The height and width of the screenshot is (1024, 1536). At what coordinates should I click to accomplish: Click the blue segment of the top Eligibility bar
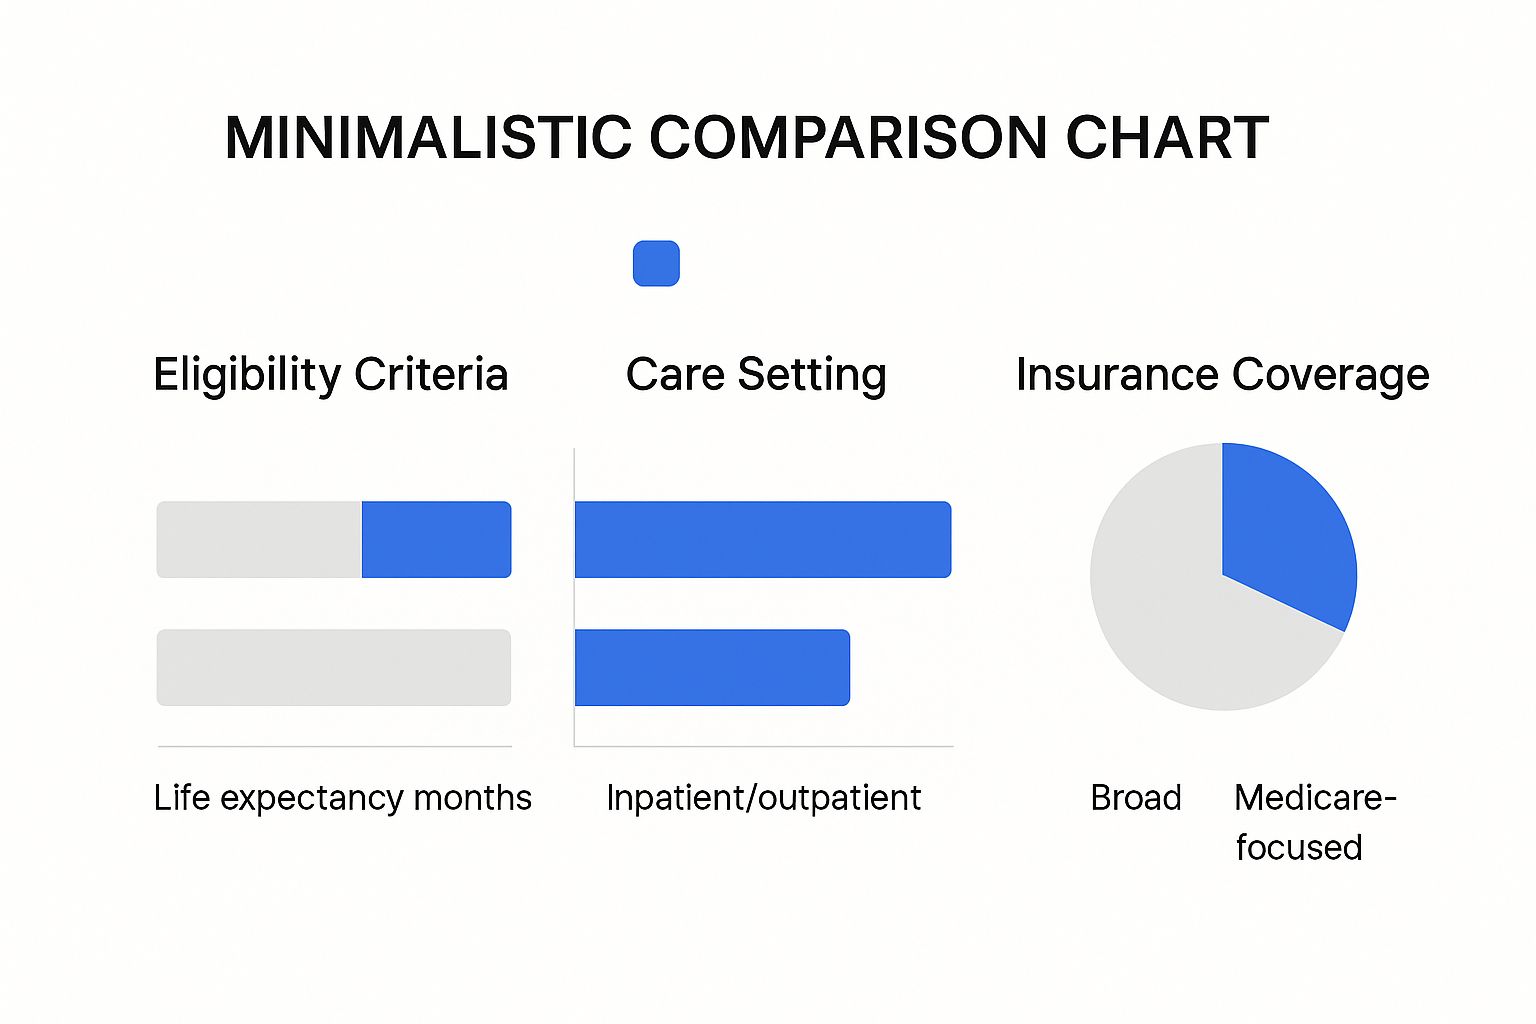pos(436,540)
